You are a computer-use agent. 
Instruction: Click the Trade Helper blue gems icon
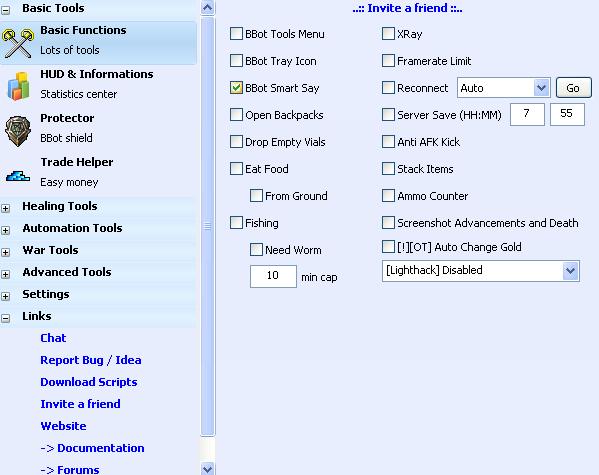pyautogui.click(x=18, y=176)
